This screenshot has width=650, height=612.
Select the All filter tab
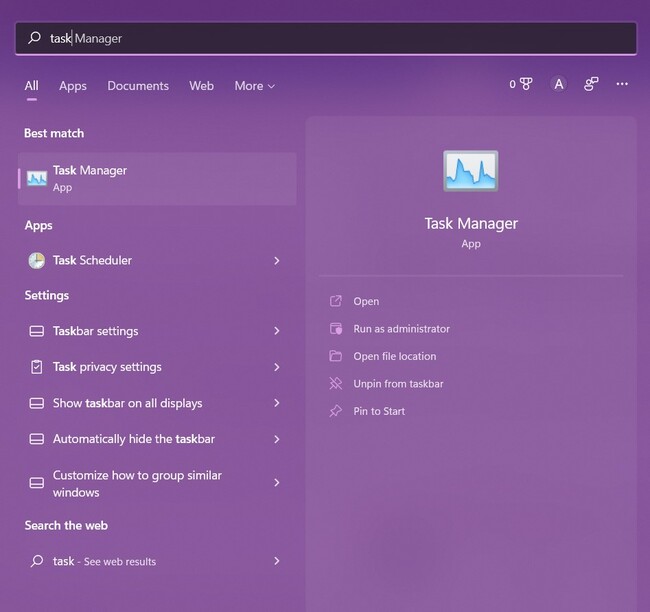[x=32, y=86]
